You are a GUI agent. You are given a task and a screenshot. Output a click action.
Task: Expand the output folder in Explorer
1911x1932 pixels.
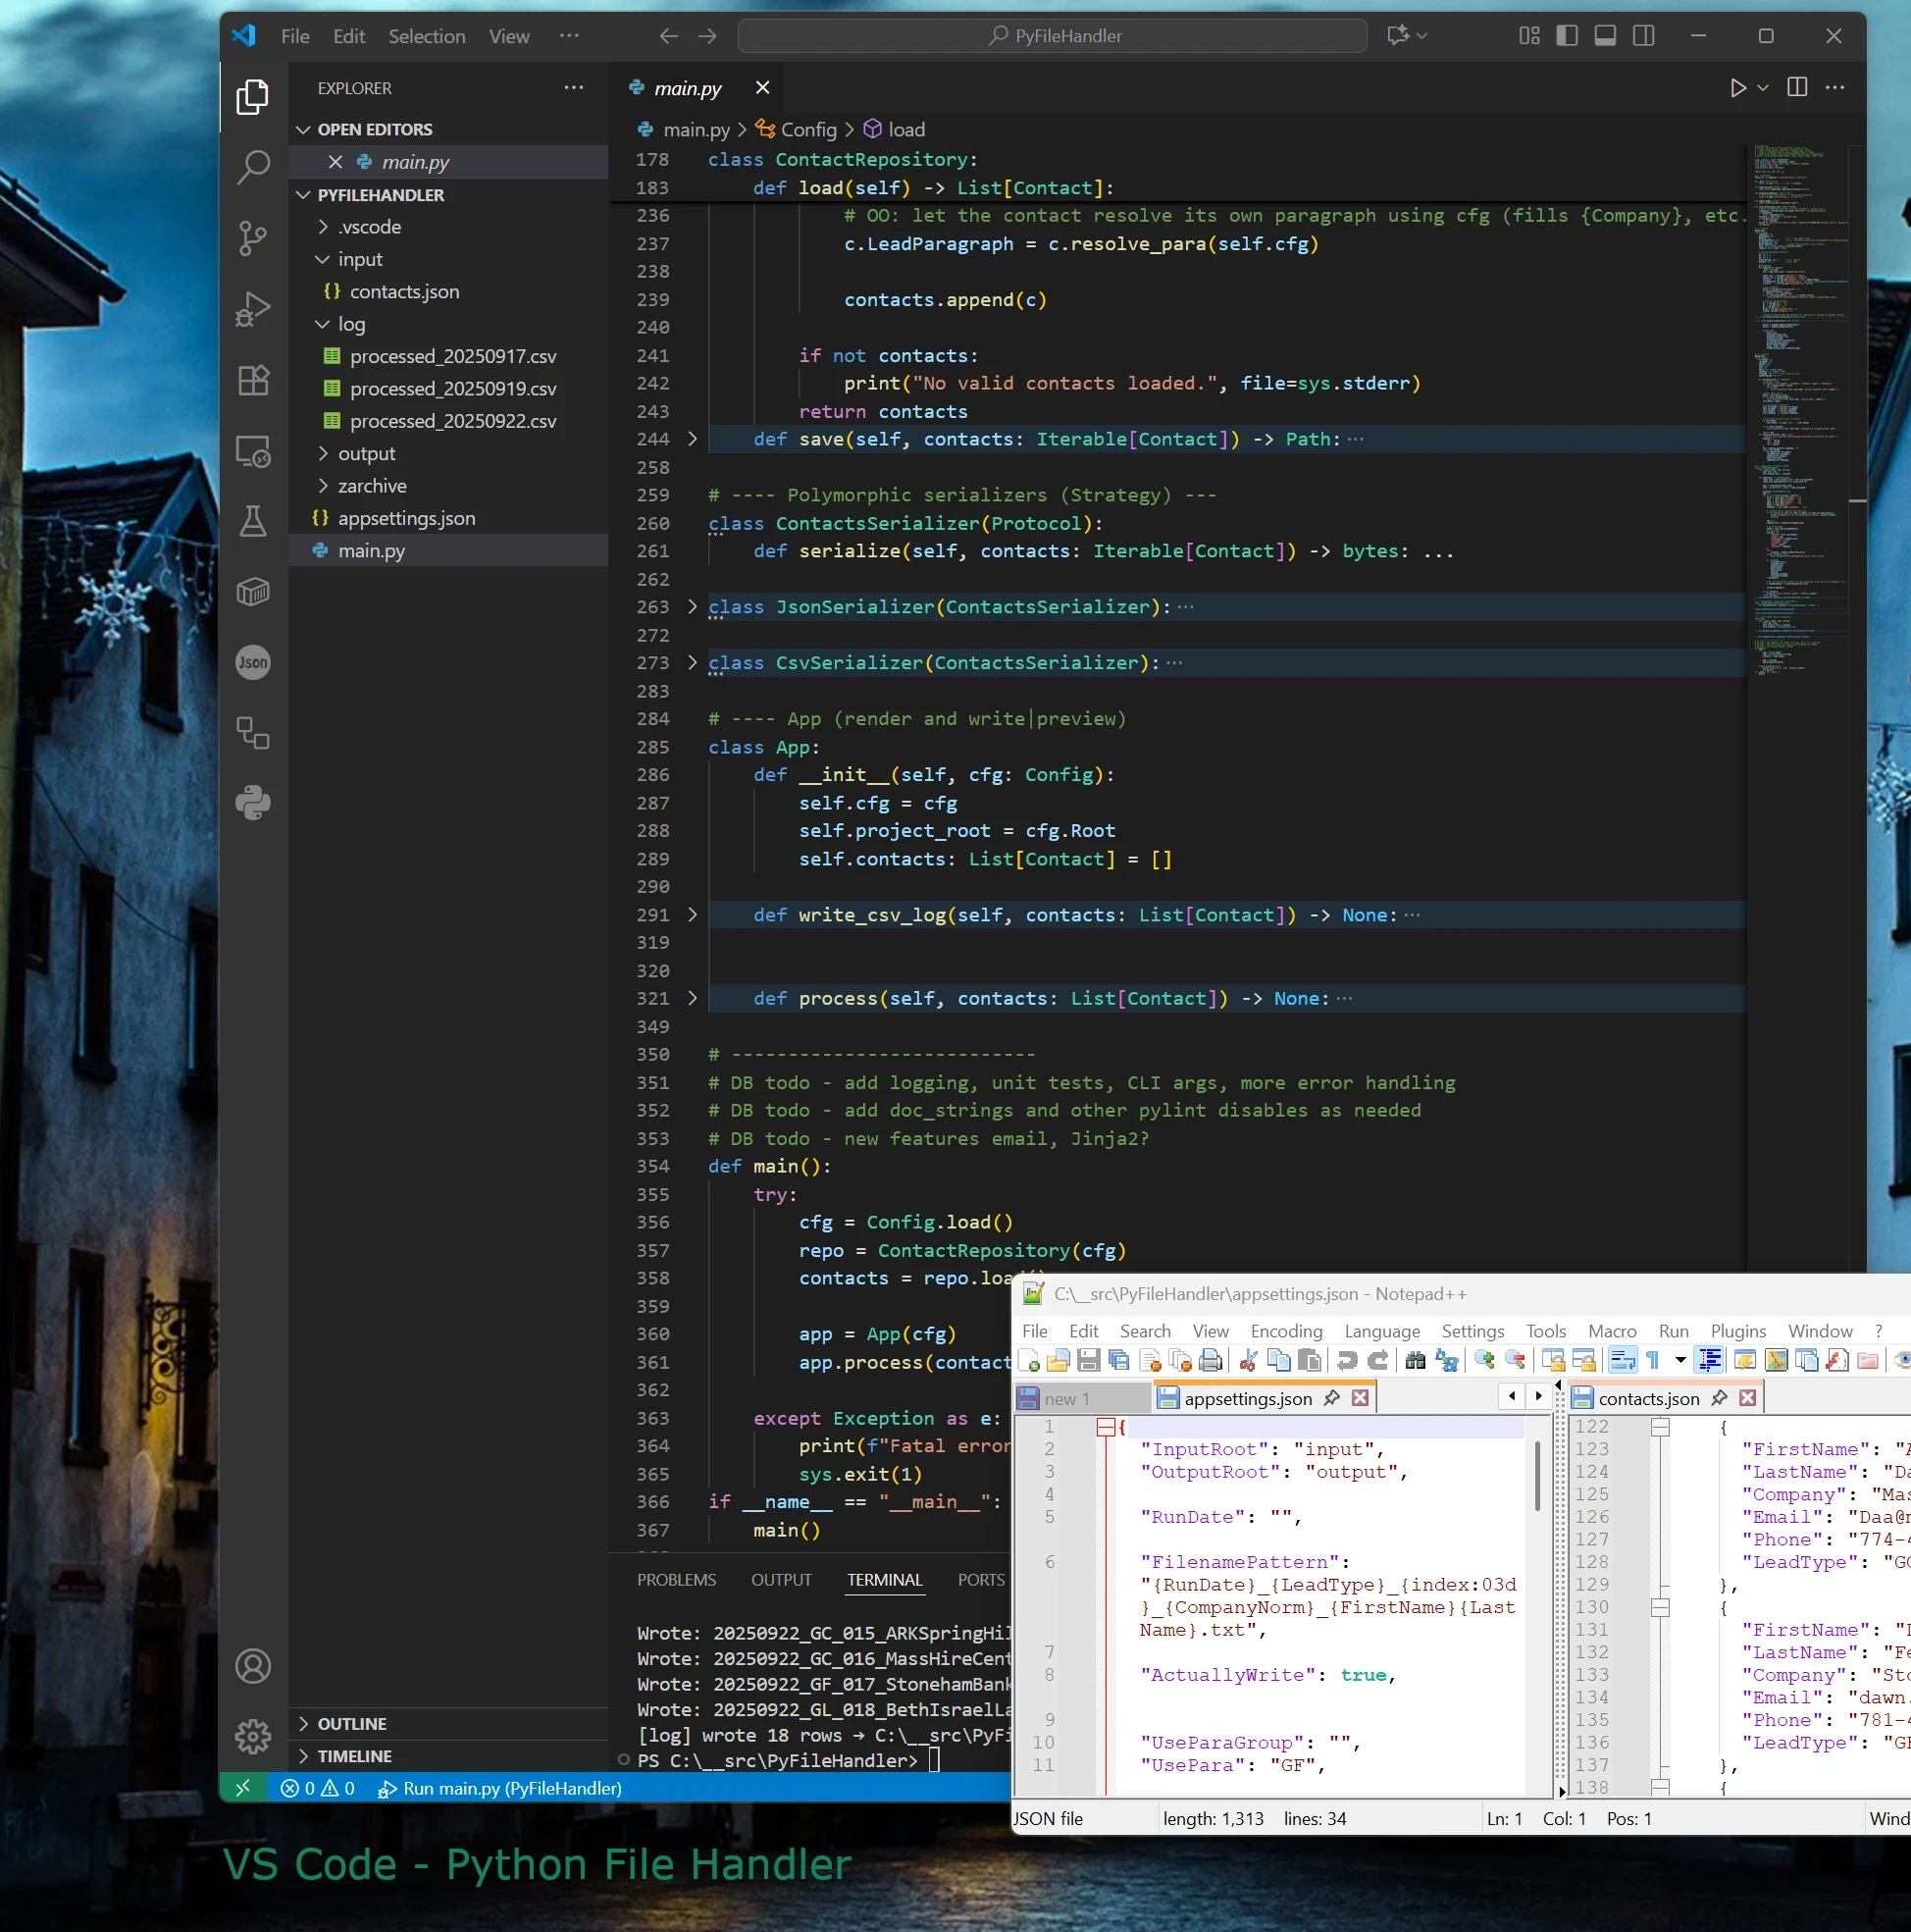click(x=366, y=453)
